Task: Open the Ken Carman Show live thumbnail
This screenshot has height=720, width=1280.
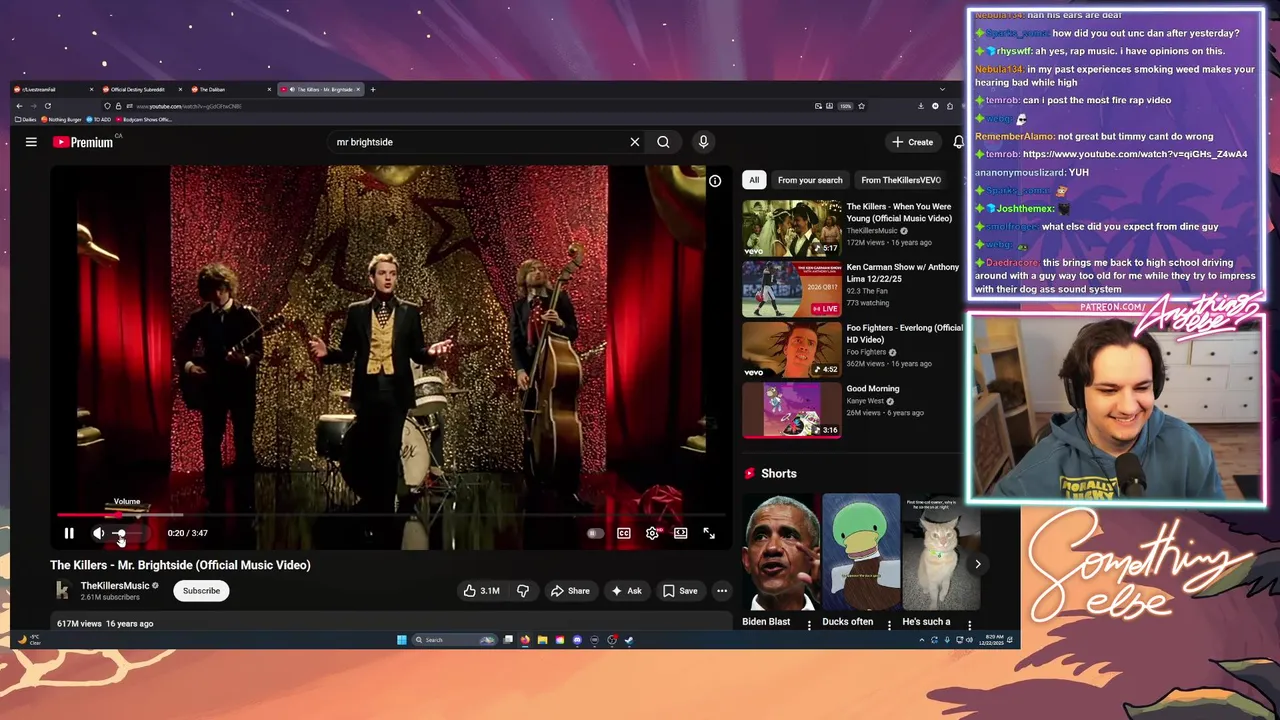Action: pyautogui.click(x=792, y=289)
